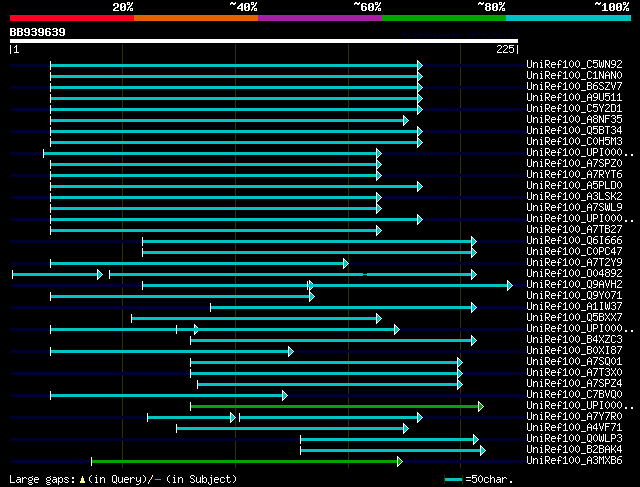Click the BB939639 query name text
The image size is (640, 487).
[38, 32]
